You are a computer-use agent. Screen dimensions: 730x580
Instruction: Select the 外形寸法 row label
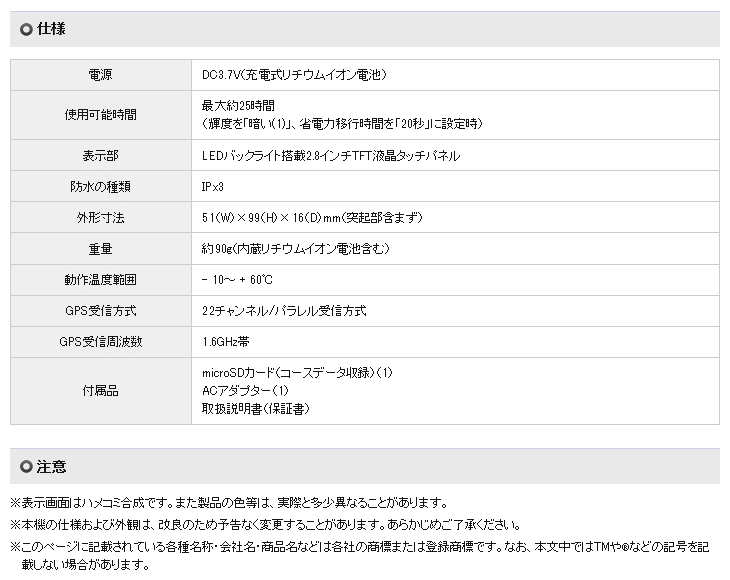pyautogui.click(x=100, y=218)
